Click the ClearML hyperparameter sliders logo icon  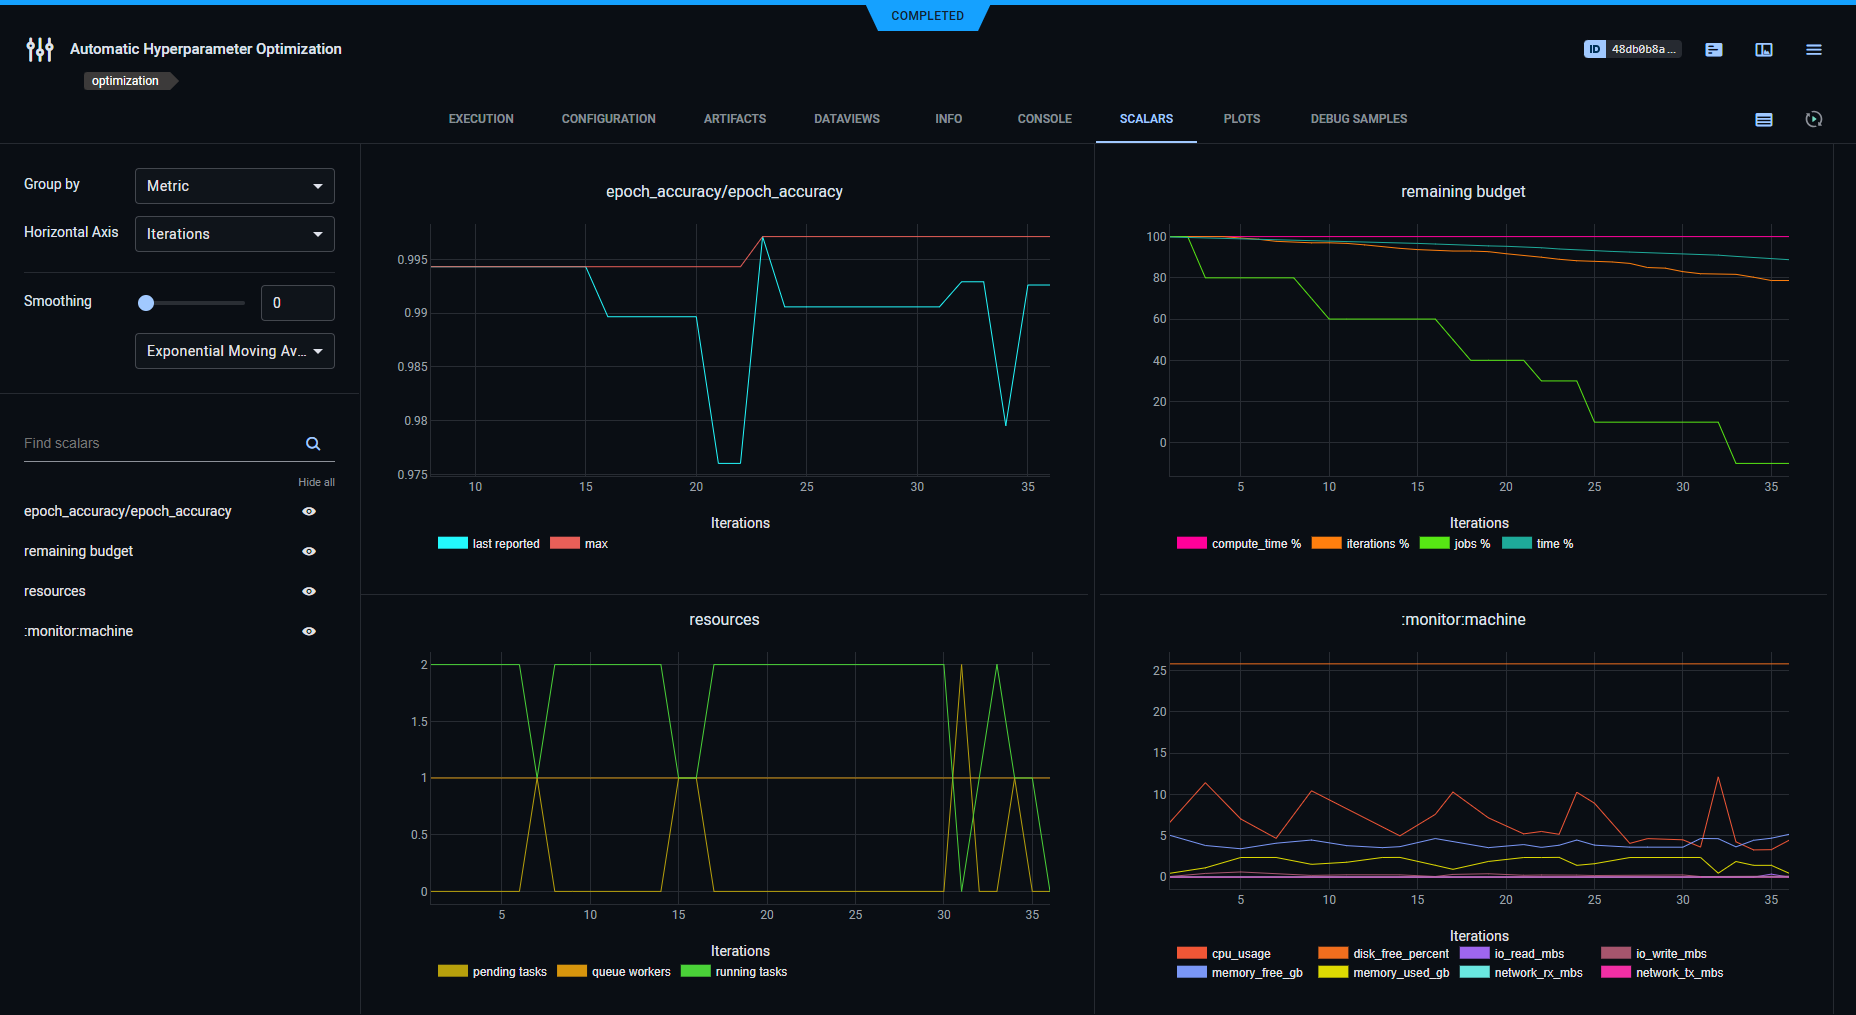tap(40, 48)
